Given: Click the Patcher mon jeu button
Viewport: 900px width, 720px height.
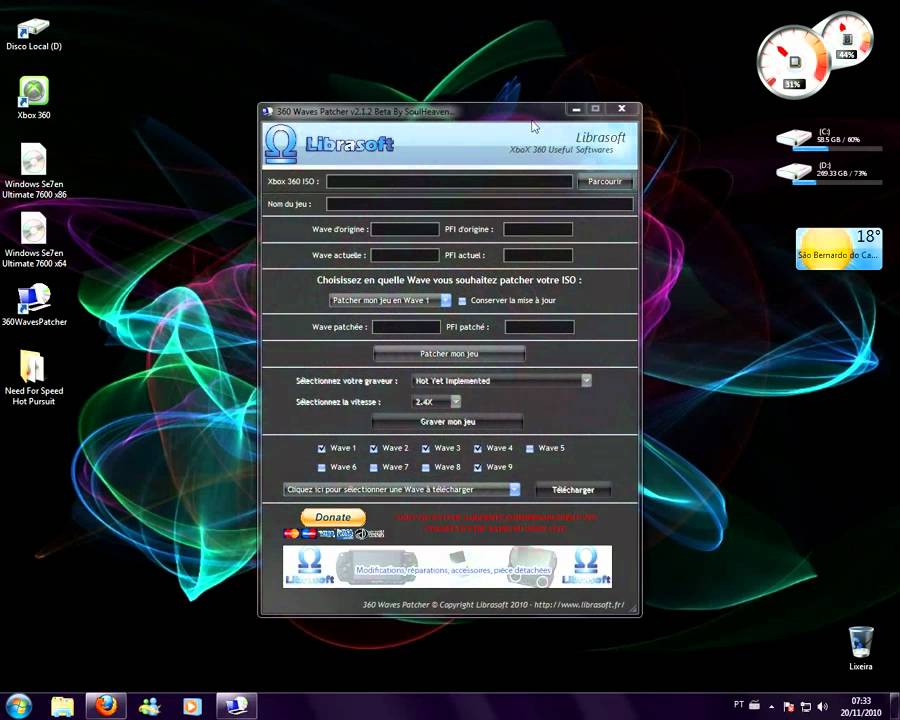Looking at the screenshot, I should point(449,354).
